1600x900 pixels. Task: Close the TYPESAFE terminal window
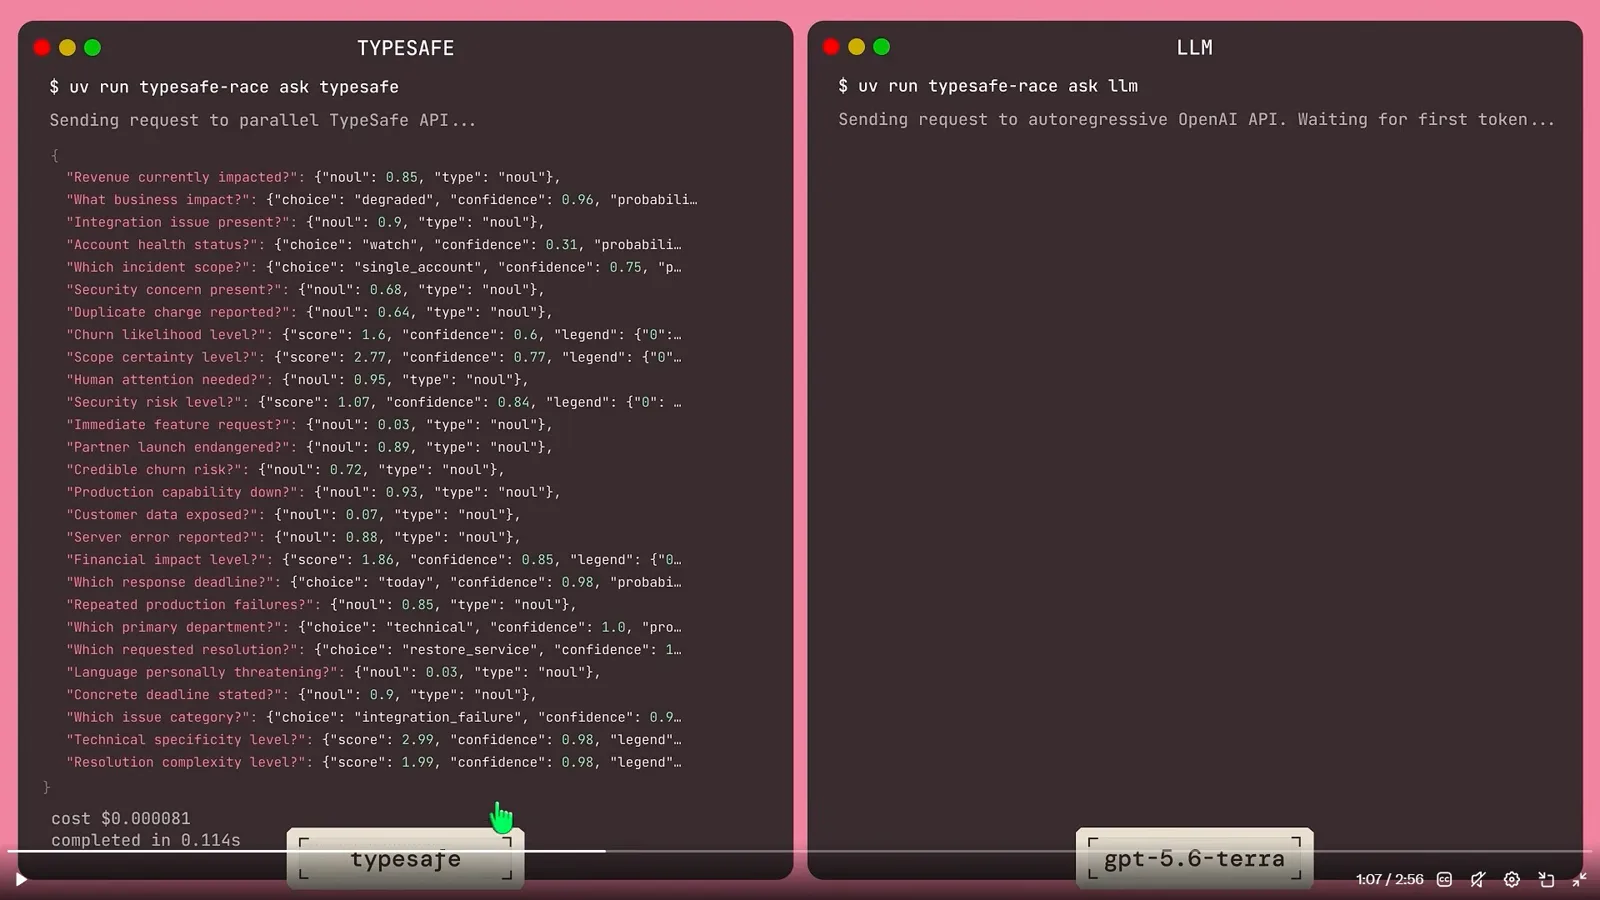(42, 47)
